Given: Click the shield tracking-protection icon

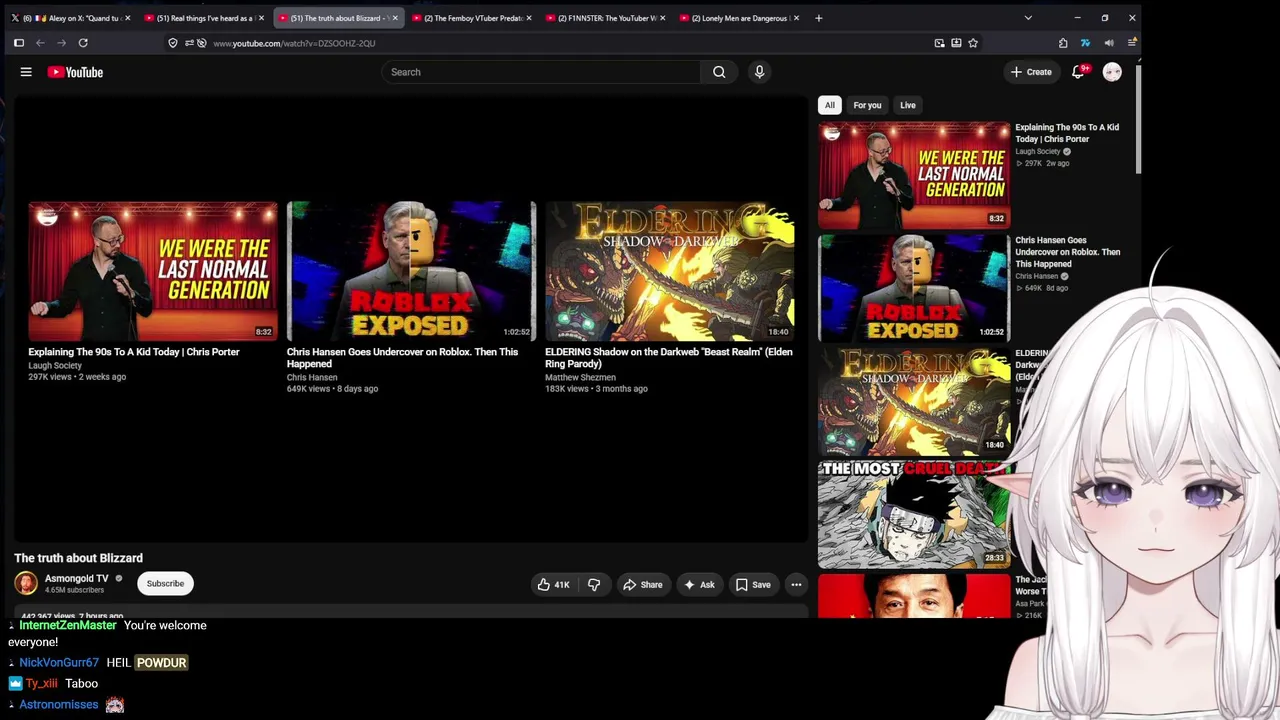Looking at the screenshot, I should pos(173,43).
